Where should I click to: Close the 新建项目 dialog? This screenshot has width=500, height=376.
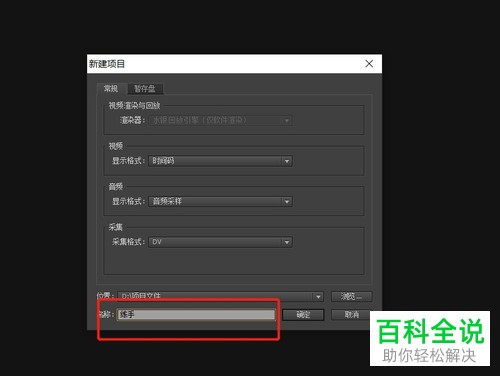pyautogui.click(x=369, y=64)
